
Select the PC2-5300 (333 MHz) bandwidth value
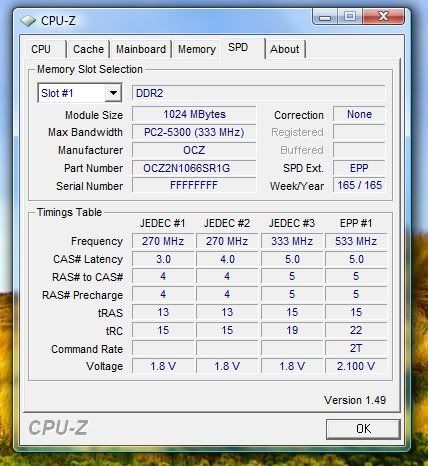pos(194,132)
